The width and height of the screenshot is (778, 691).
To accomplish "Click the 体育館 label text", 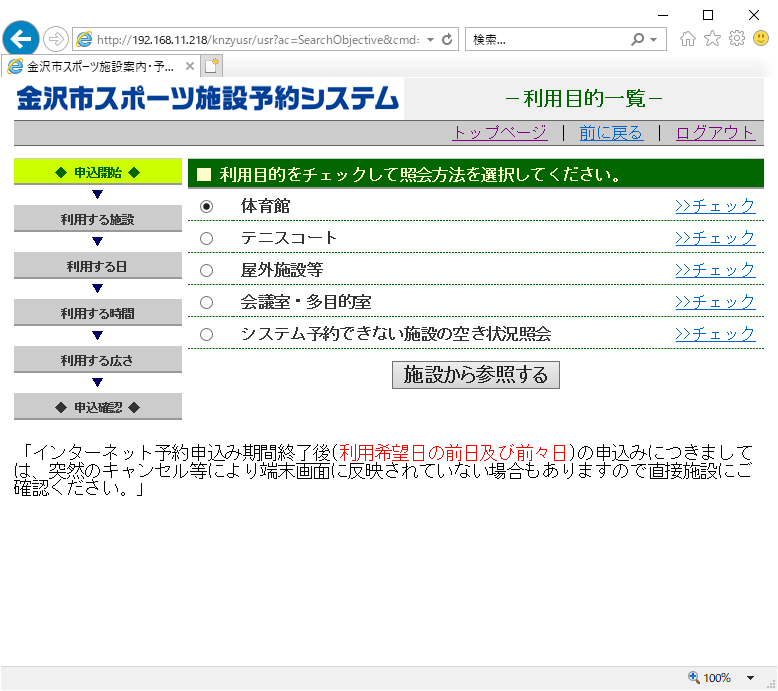I will click(265, 206).
